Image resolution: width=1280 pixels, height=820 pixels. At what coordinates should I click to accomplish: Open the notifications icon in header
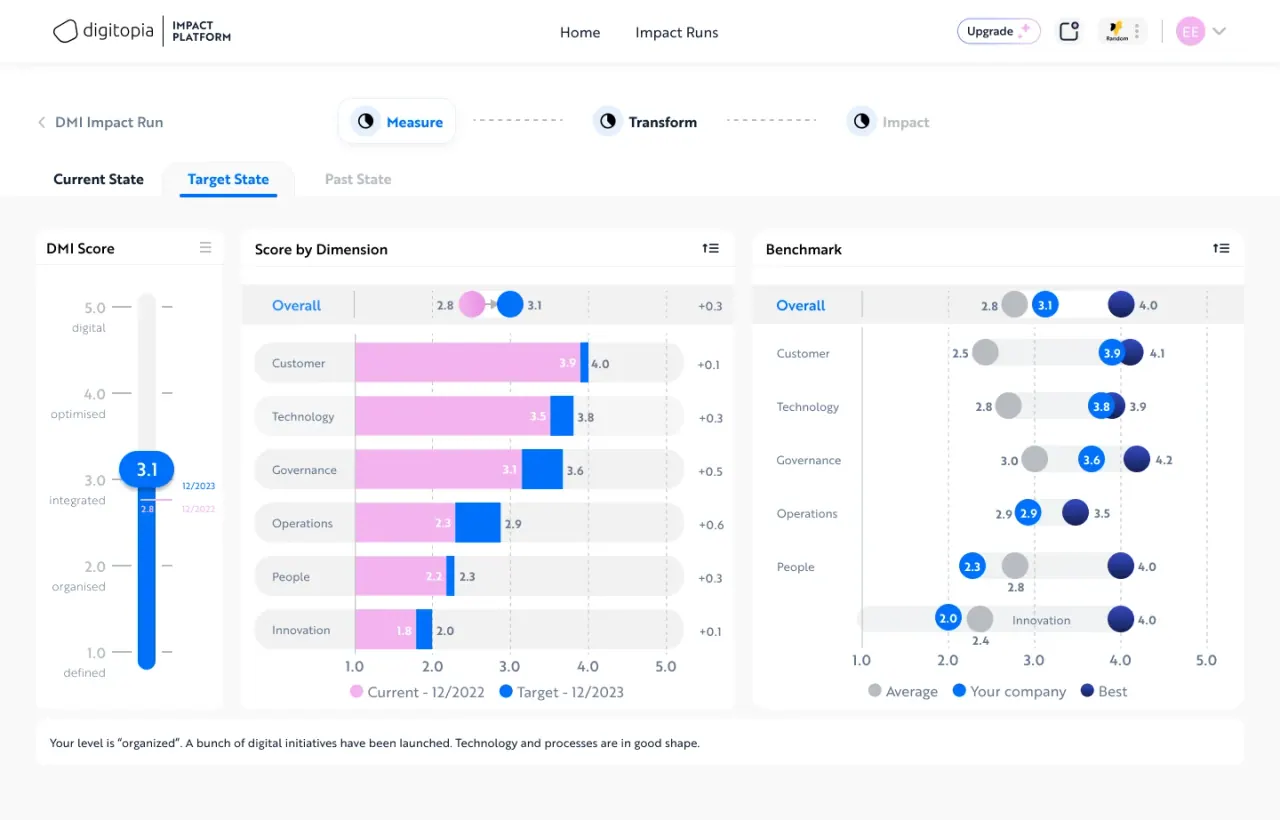tap(1069, 31)
